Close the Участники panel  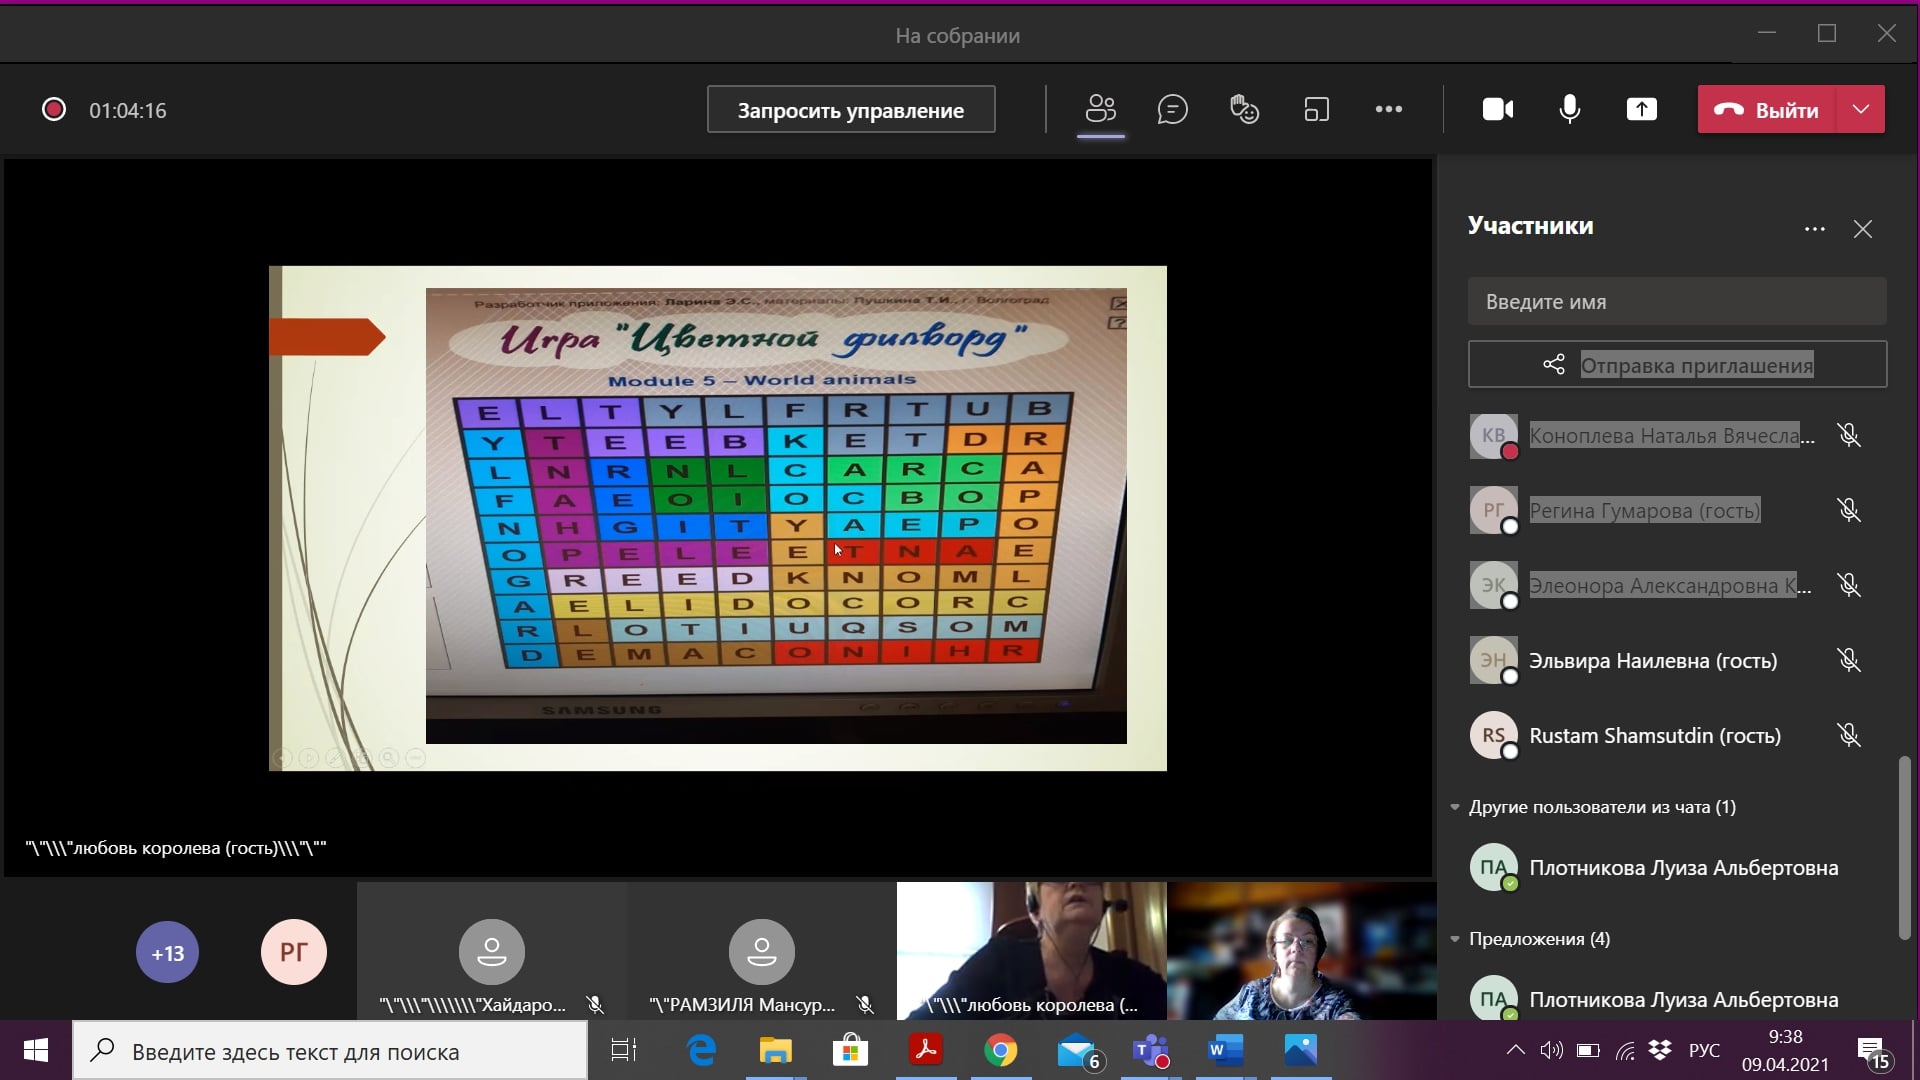point(1862,229)
